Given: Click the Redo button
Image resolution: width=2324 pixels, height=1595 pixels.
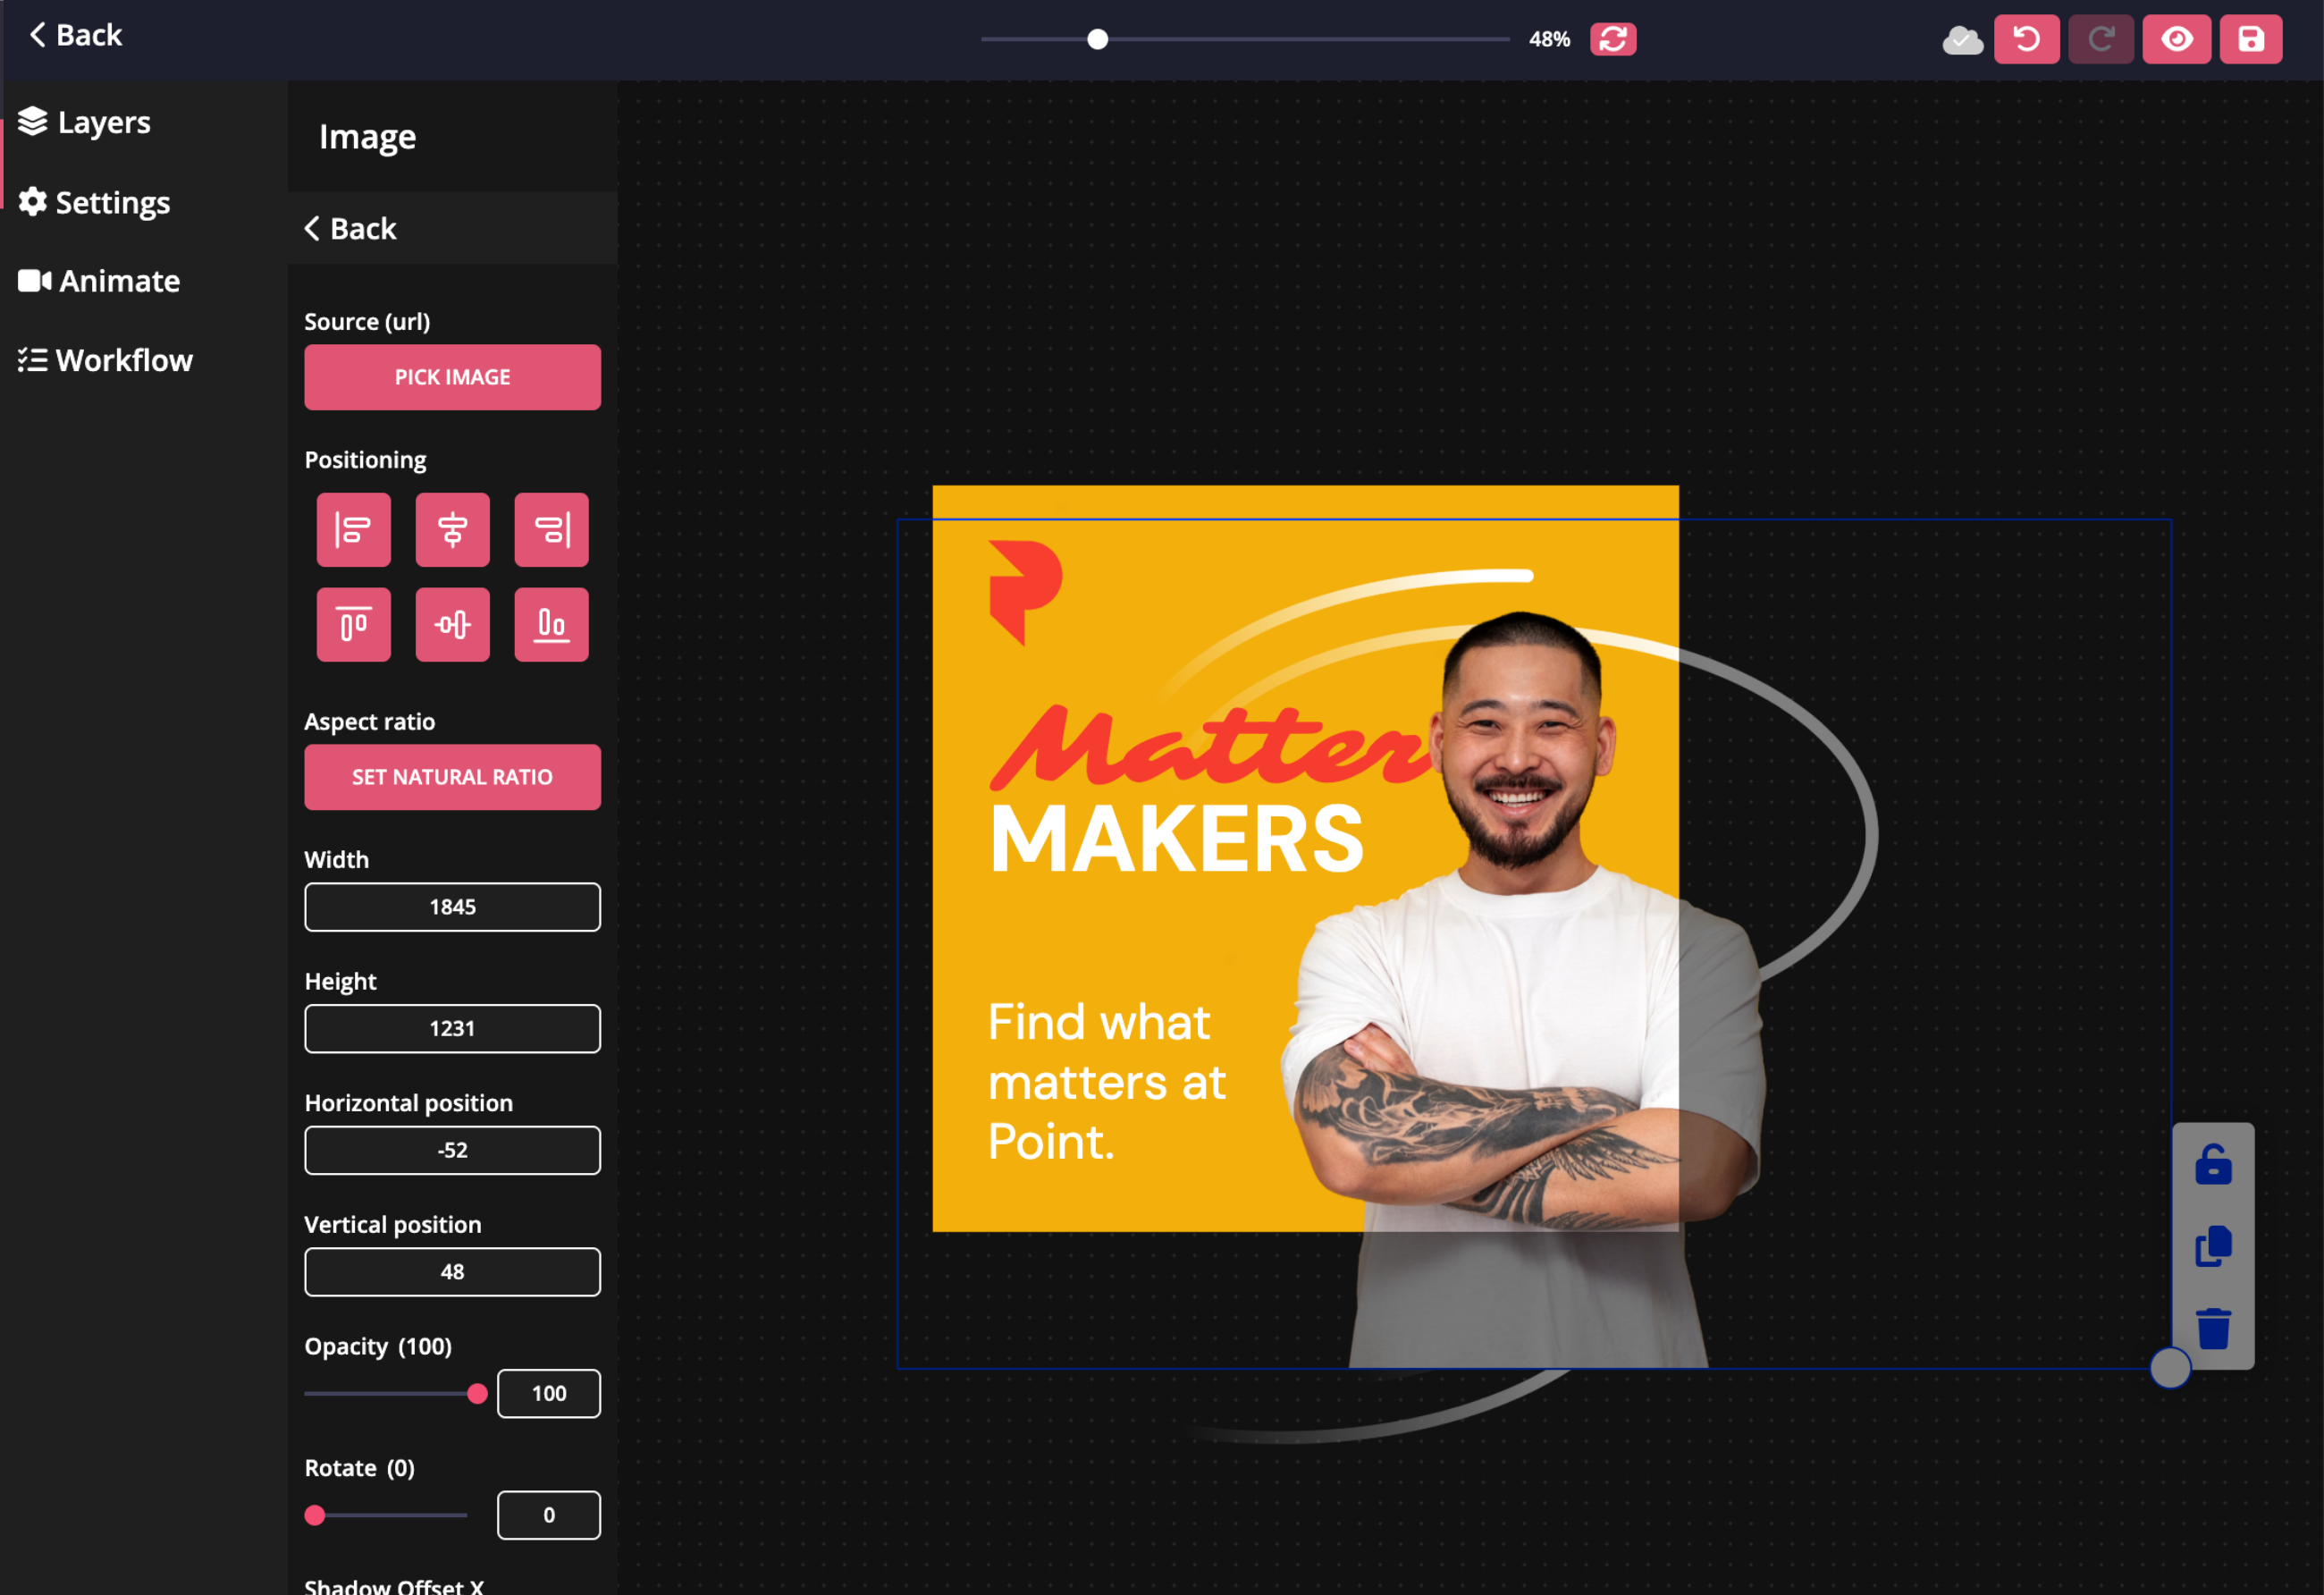Looking at the screenshot, I should click(2101, 39).
